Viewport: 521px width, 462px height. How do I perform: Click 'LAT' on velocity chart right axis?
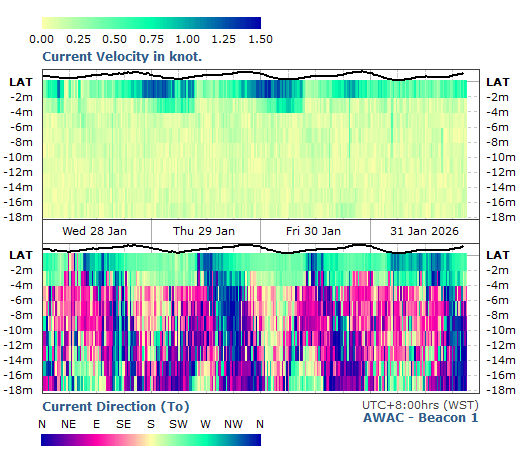[x=498, y=82]
